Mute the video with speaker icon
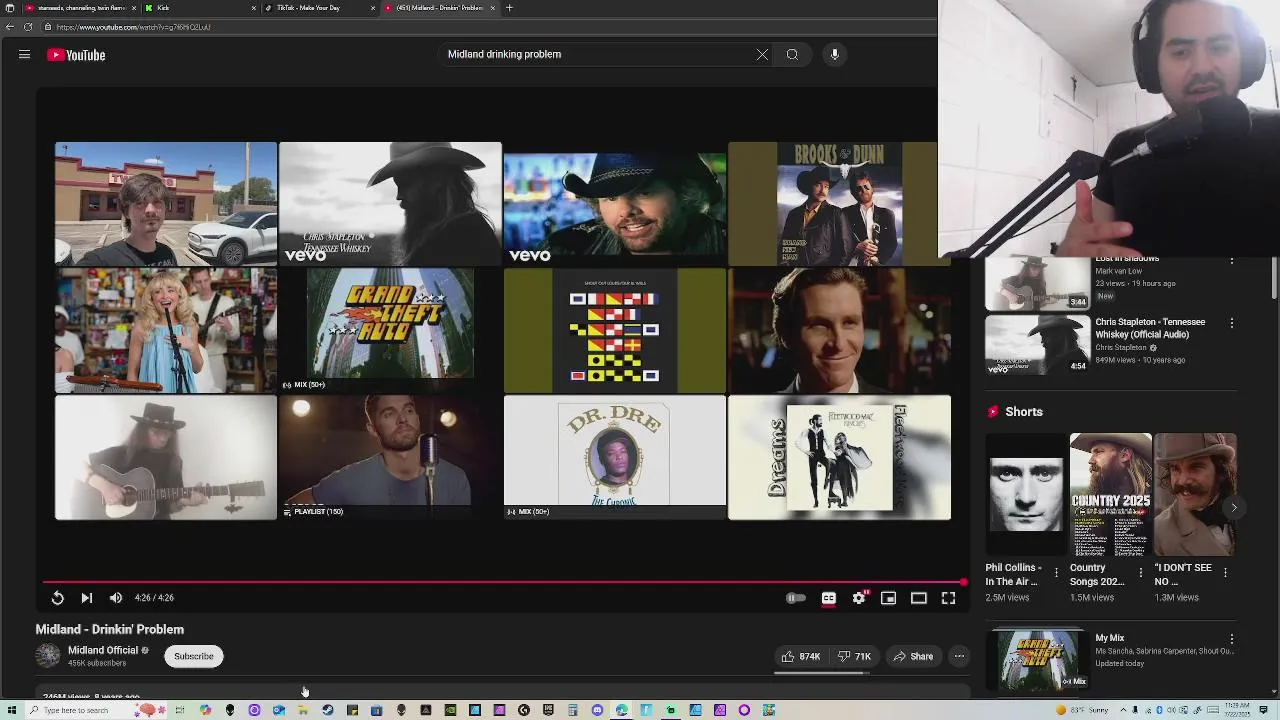1280x720 pixels. pos(116,598)
